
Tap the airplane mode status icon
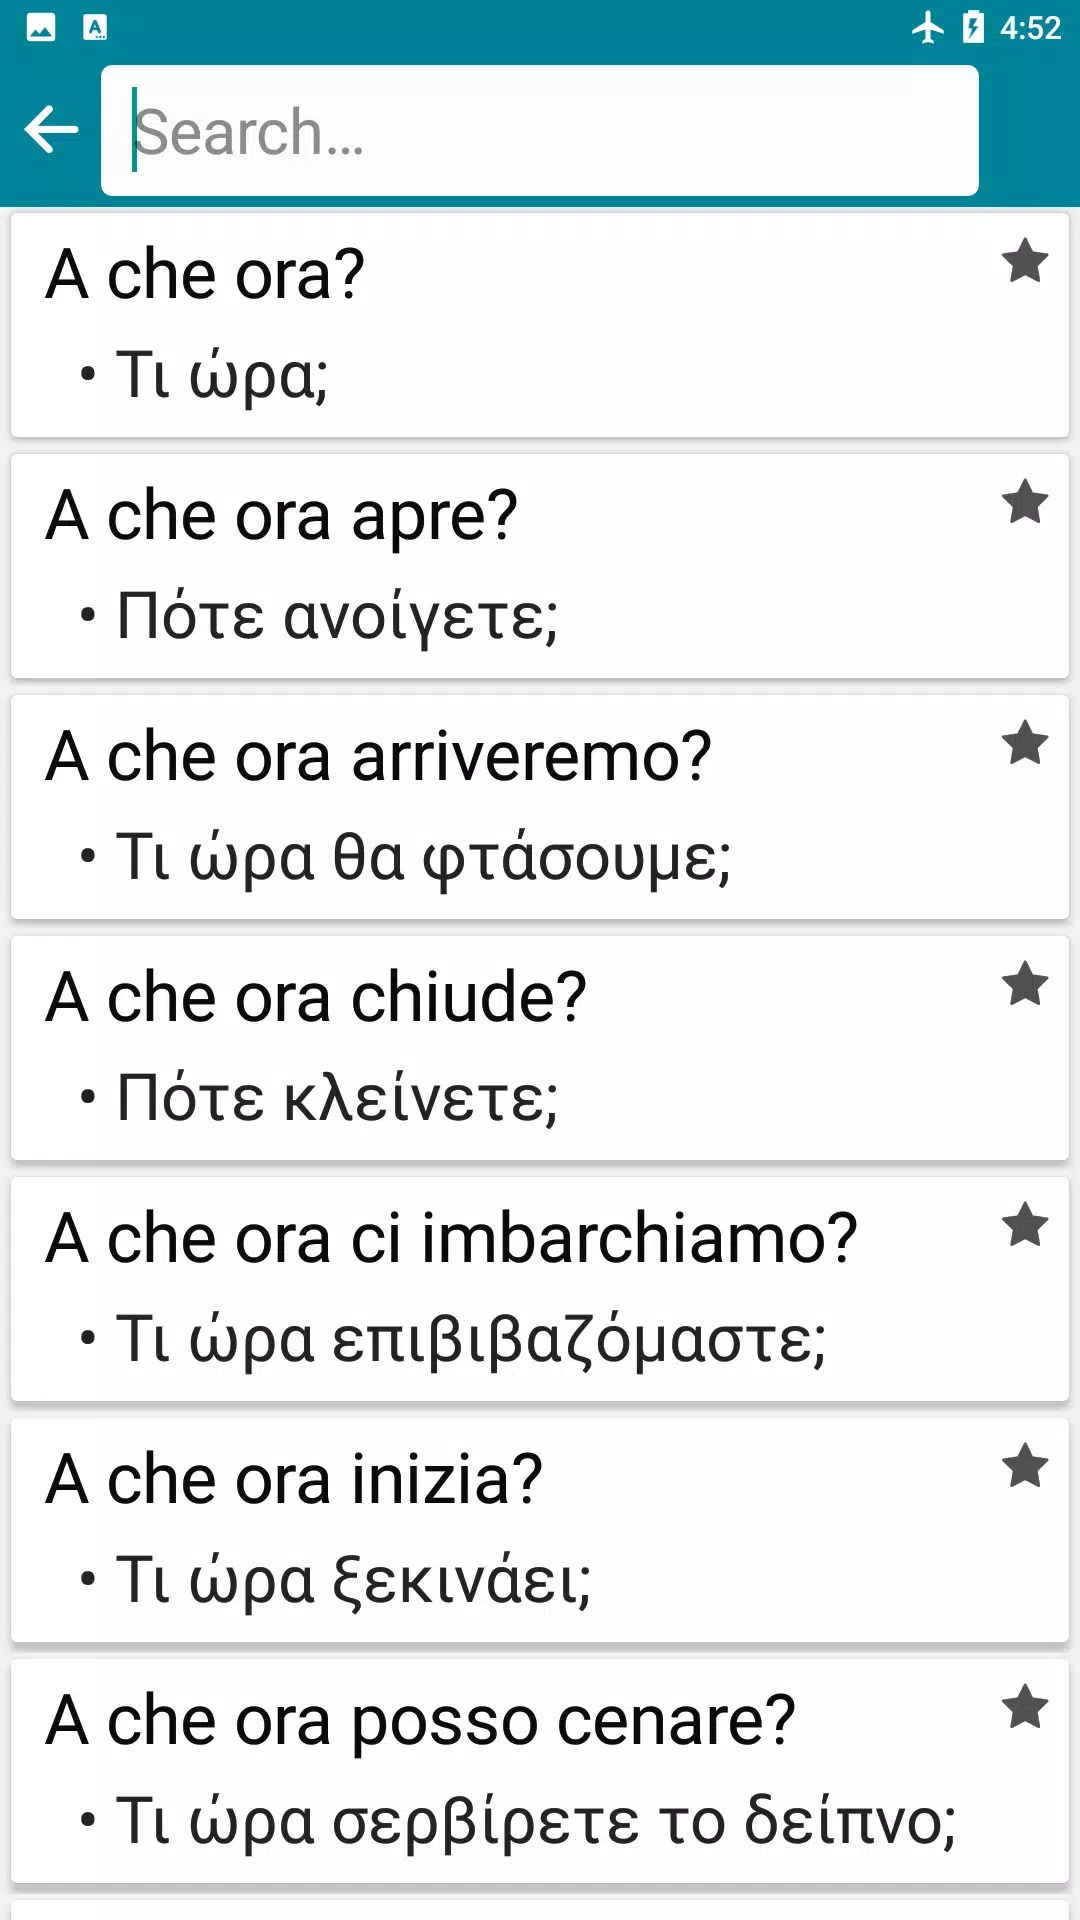(x=928, y=27)
